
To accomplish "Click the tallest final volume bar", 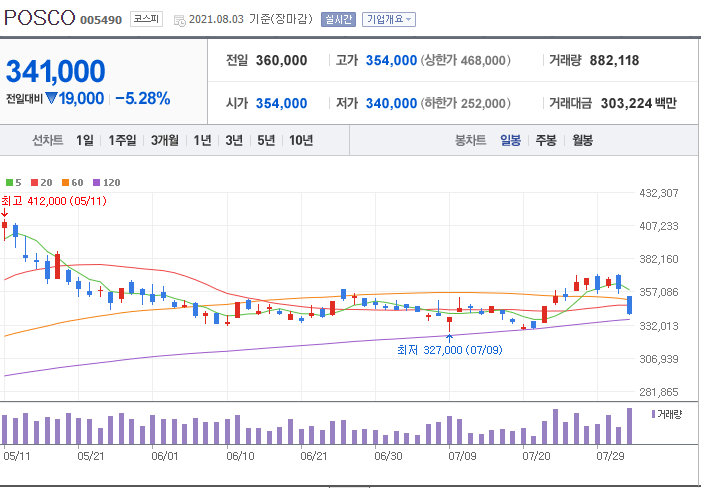I will click(629, 426).
